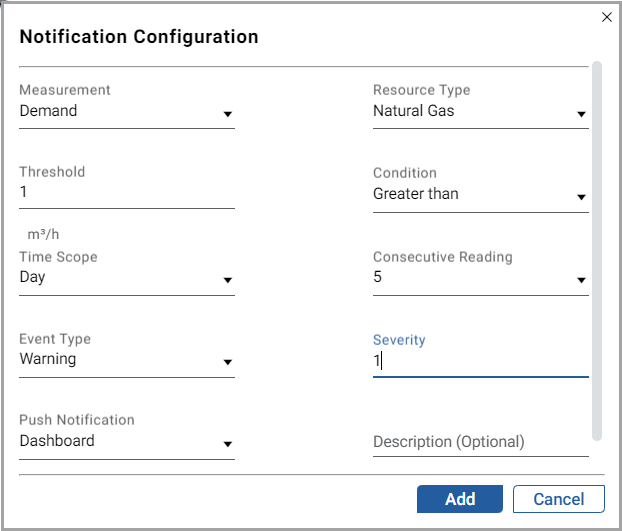The width and height of the screenshot is (622, 531).
Task: Click the Threshold input field
Action: click(x=127, y=192)
